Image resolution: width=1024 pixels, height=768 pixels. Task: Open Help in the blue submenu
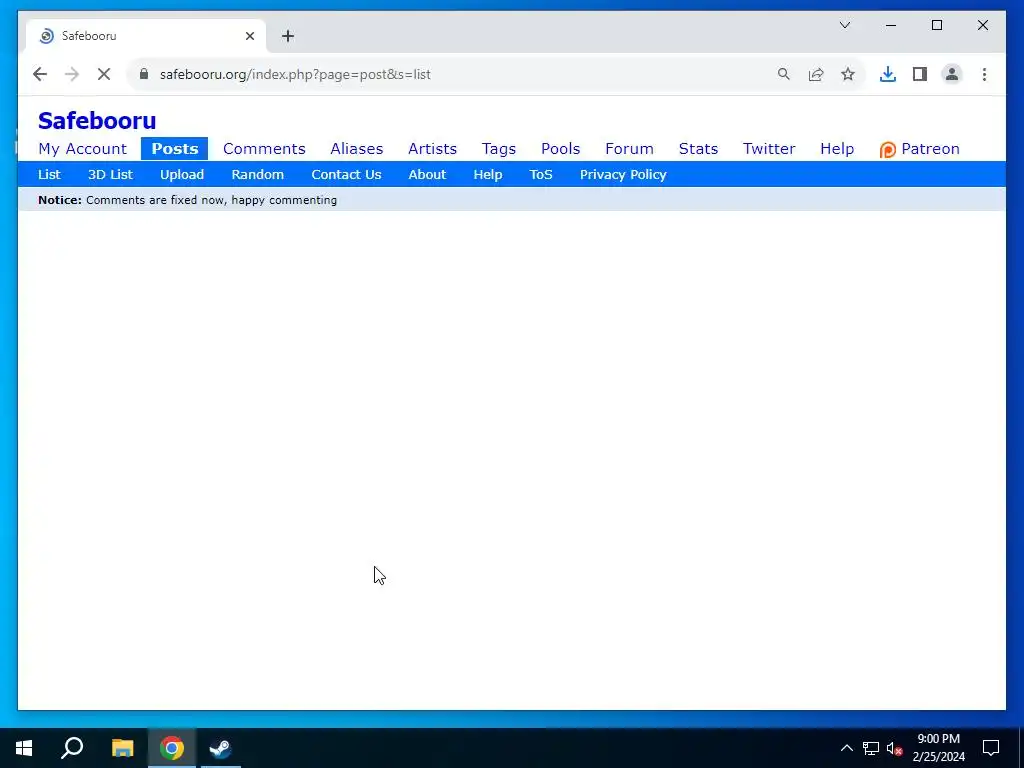click(488, 174)
